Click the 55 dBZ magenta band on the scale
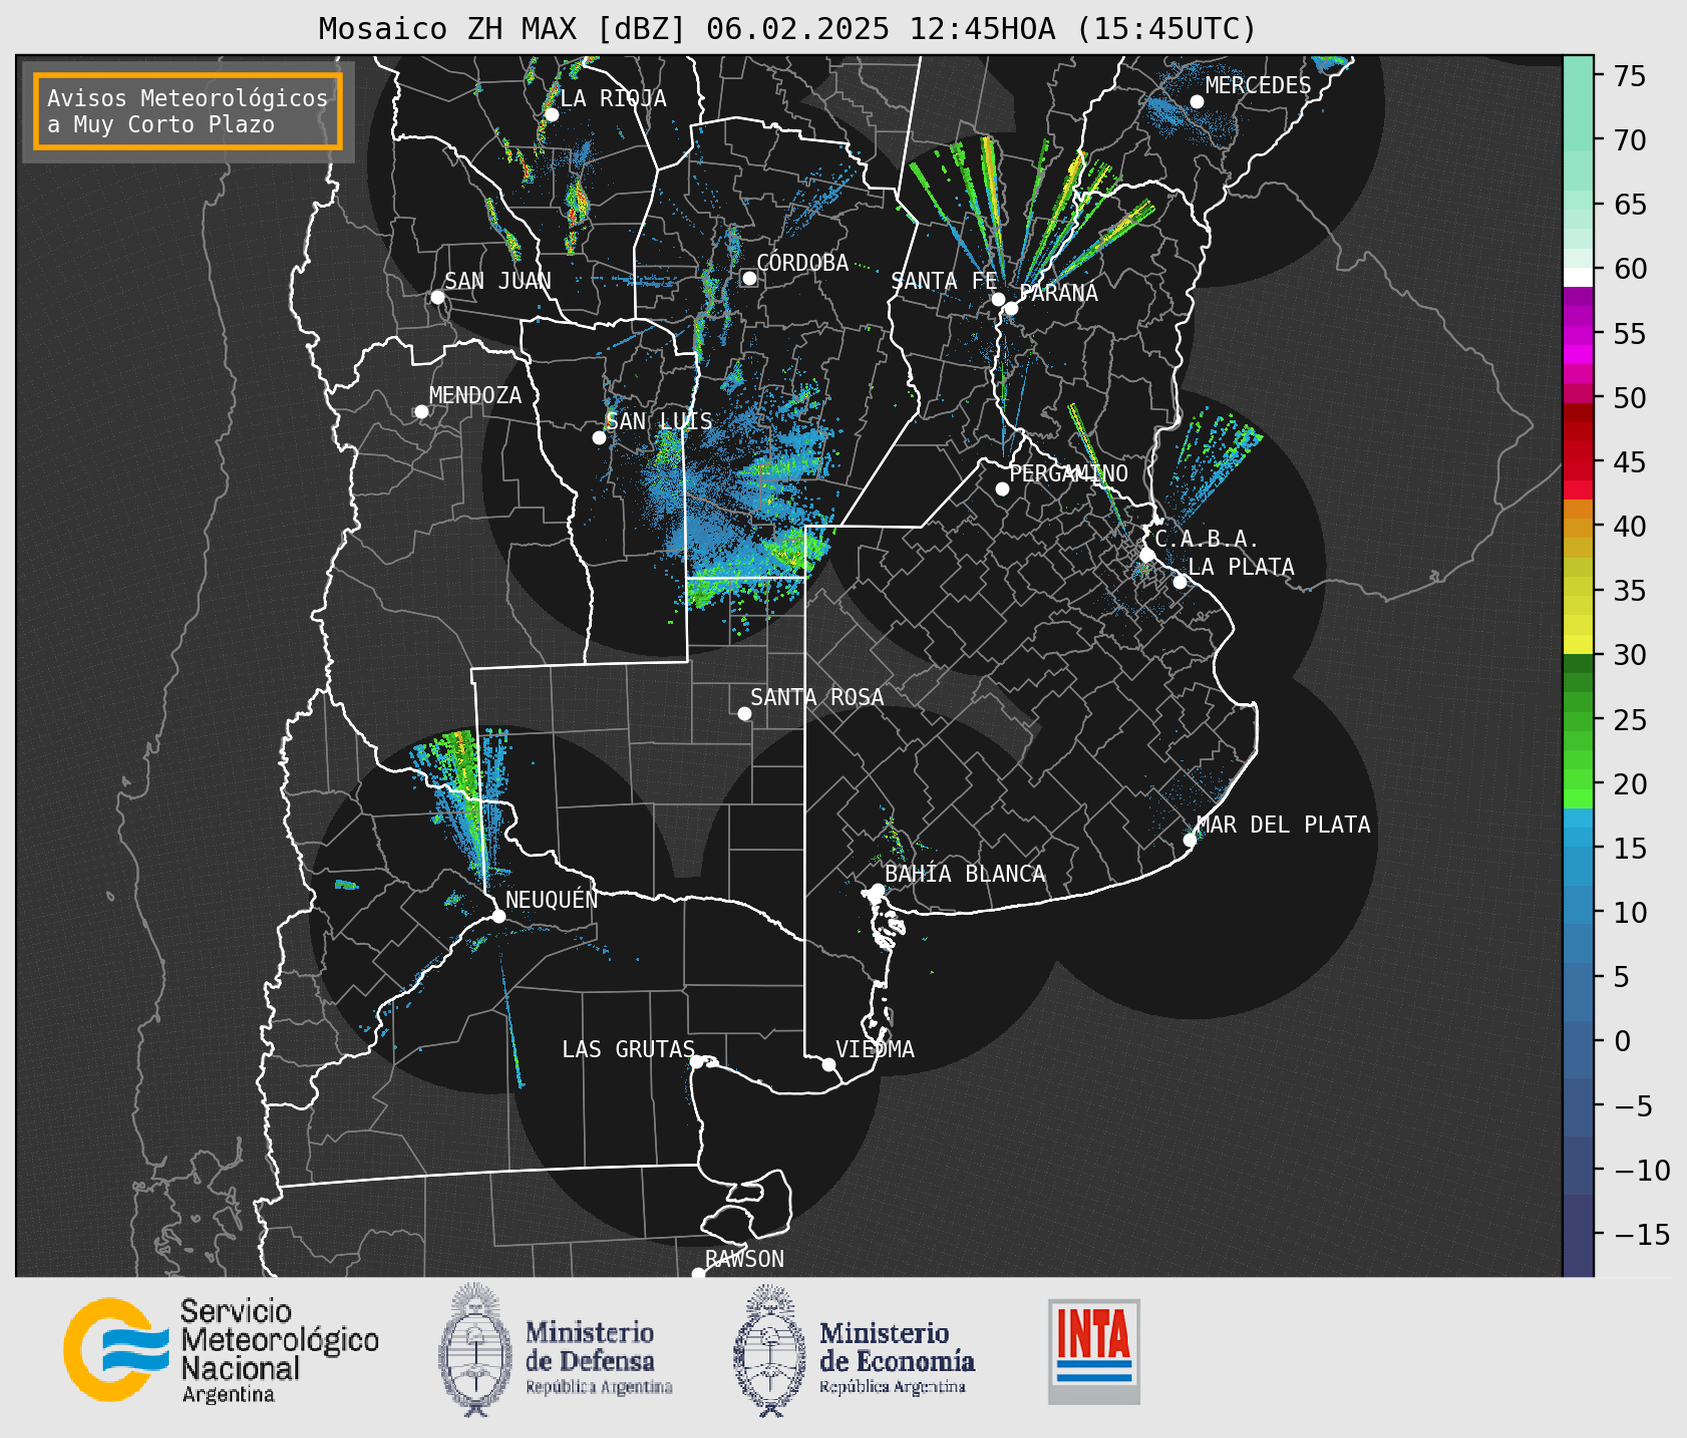Screen dimensions: 1687x1438 tap(1578, 334)
